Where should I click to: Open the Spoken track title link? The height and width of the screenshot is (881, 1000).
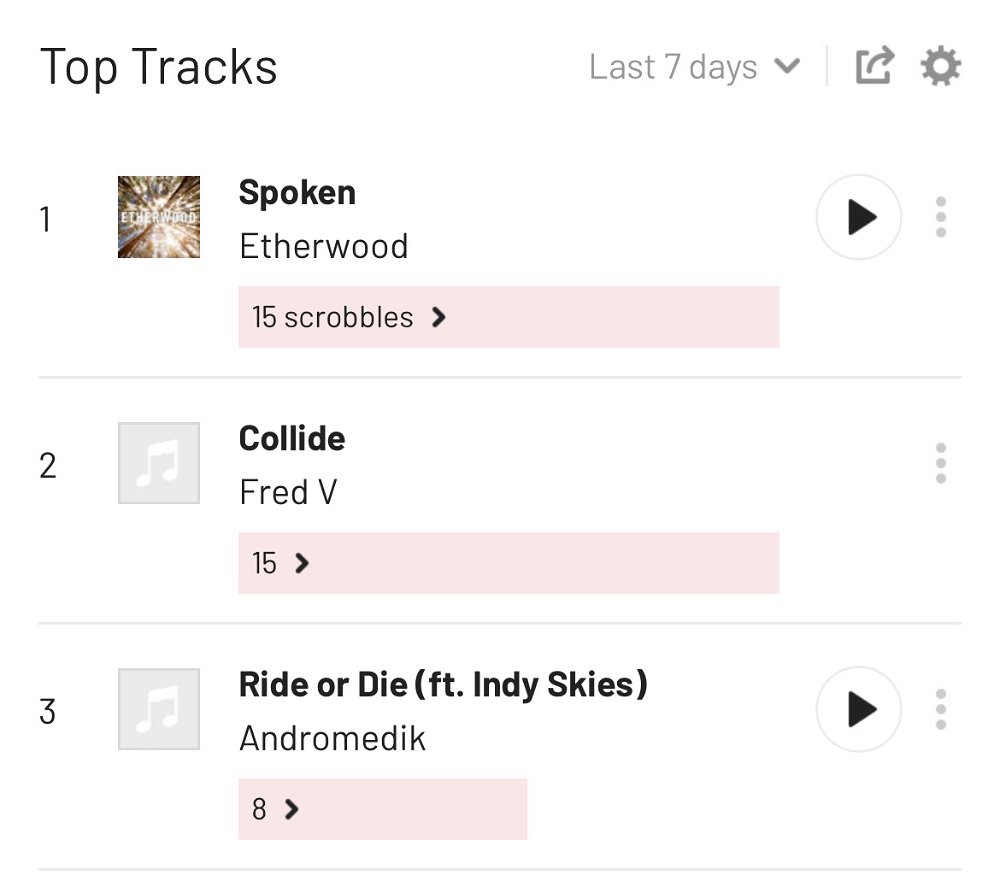(x=297, y=193)
